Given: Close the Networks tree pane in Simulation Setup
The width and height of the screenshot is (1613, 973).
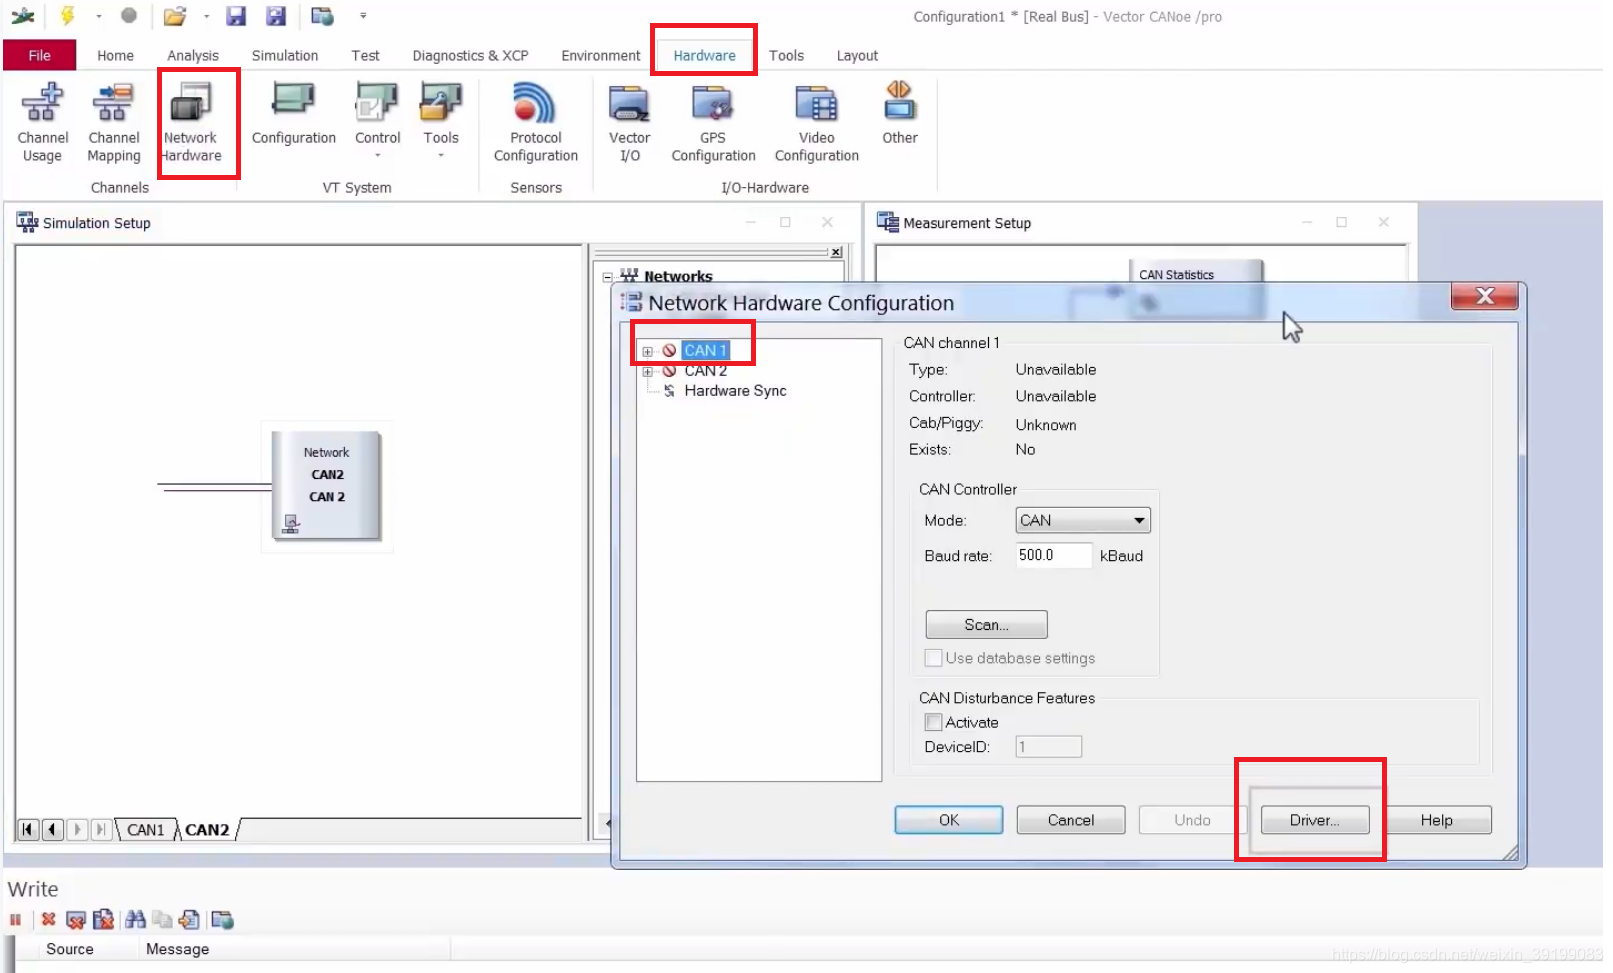Looking at the screenshot, I should click(x=836, y=252).
